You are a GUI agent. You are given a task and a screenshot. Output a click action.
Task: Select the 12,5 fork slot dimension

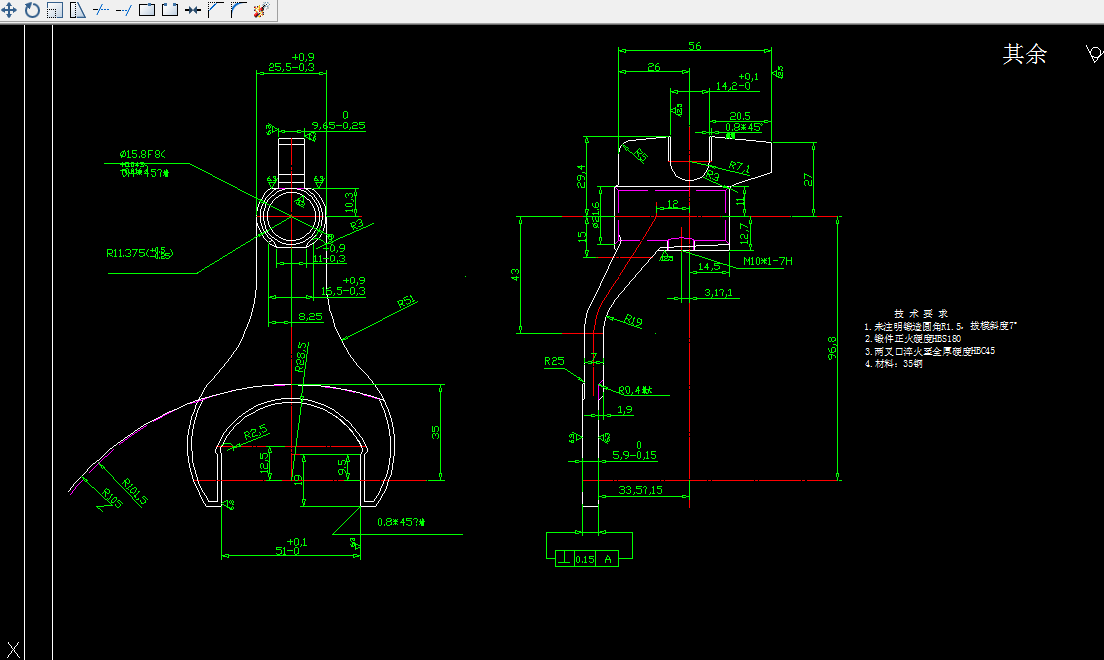tap(264, 462)
